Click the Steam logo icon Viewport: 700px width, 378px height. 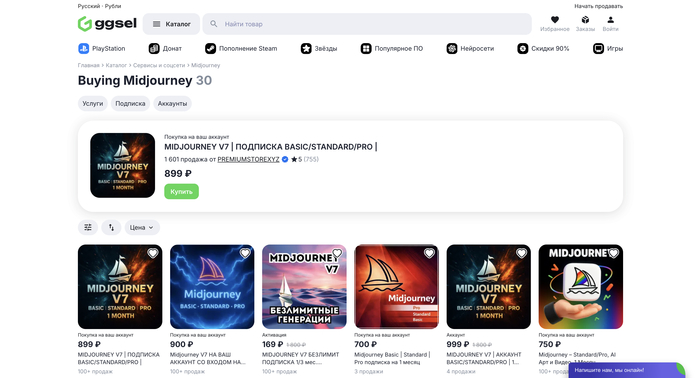pos(210,49)
